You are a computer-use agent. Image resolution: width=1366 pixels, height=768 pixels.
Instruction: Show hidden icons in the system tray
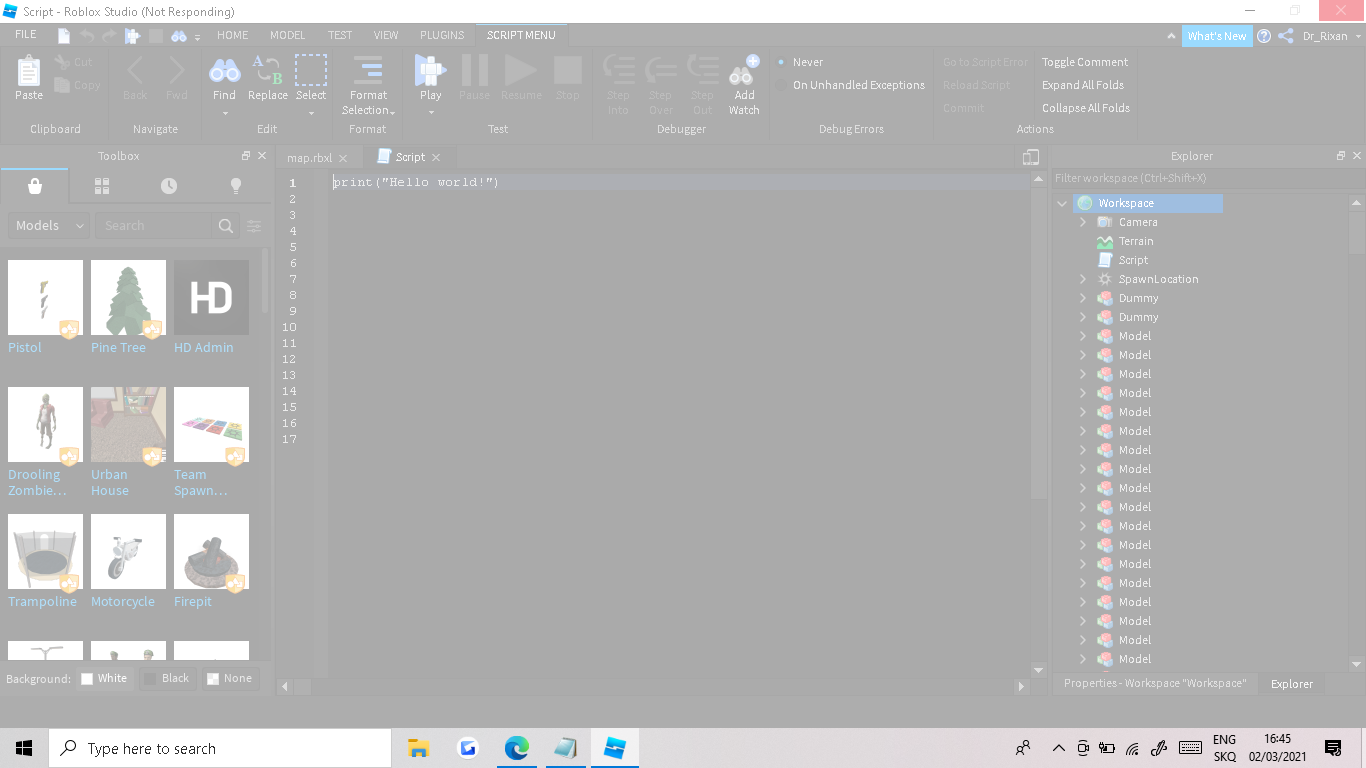(x=1058, y=748)
